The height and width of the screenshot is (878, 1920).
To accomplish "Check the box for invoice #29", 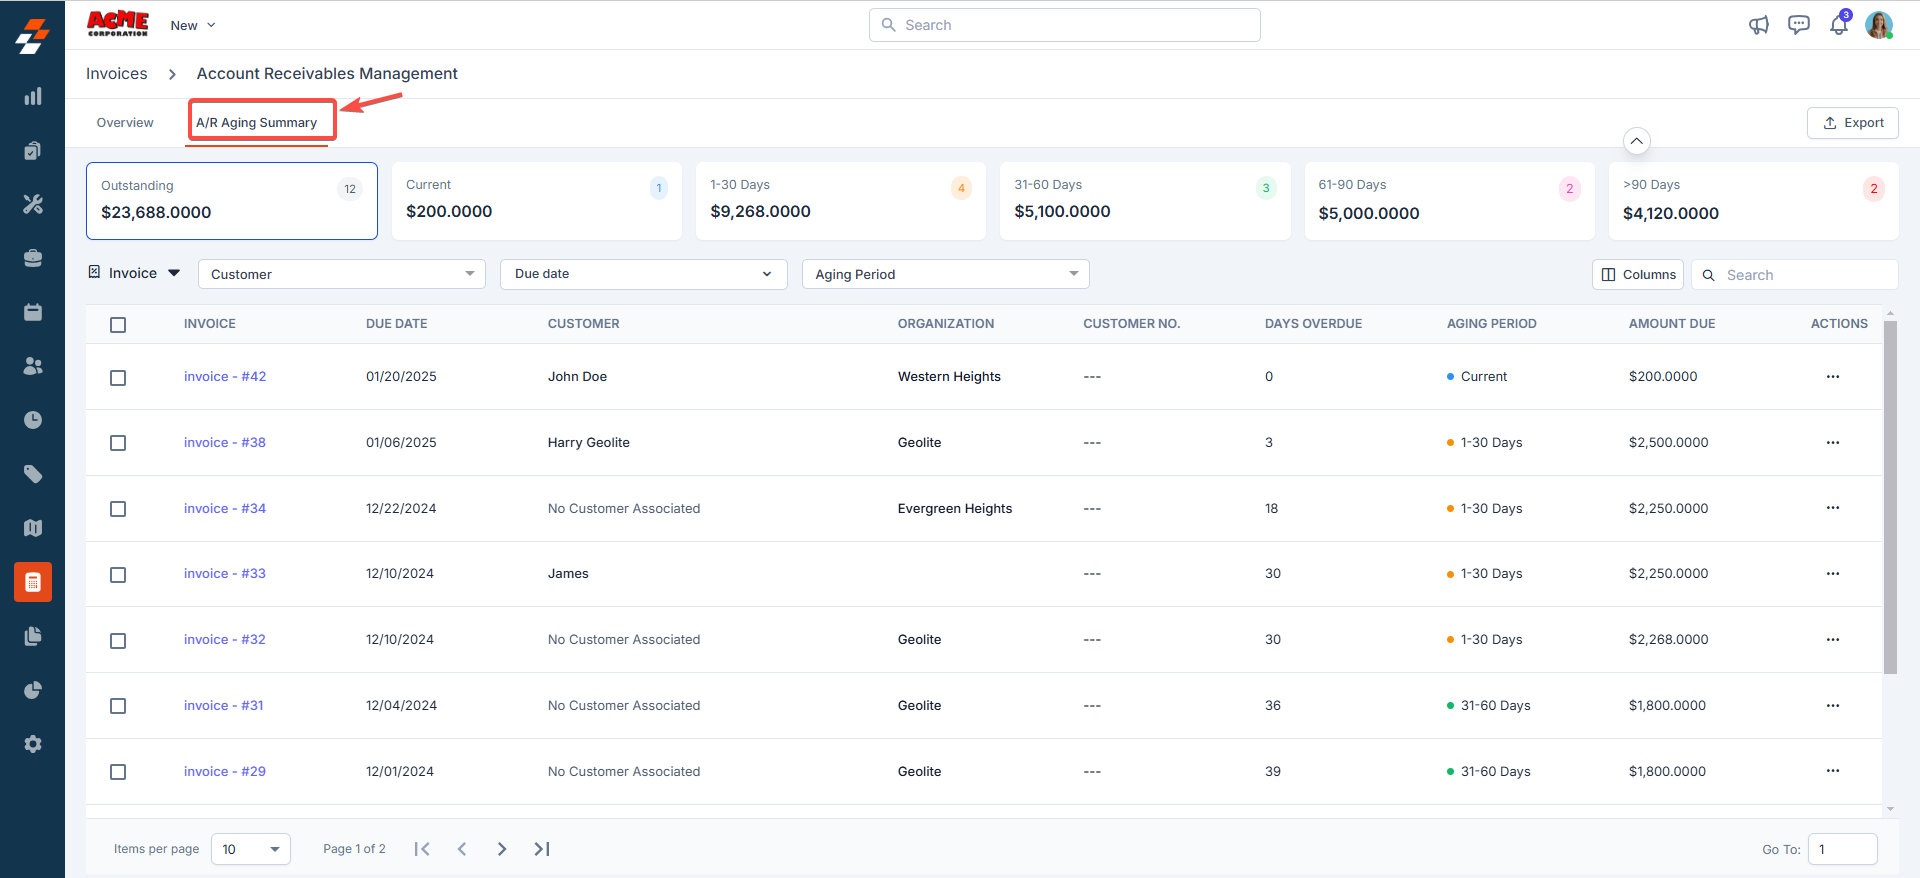I will 118,772.
